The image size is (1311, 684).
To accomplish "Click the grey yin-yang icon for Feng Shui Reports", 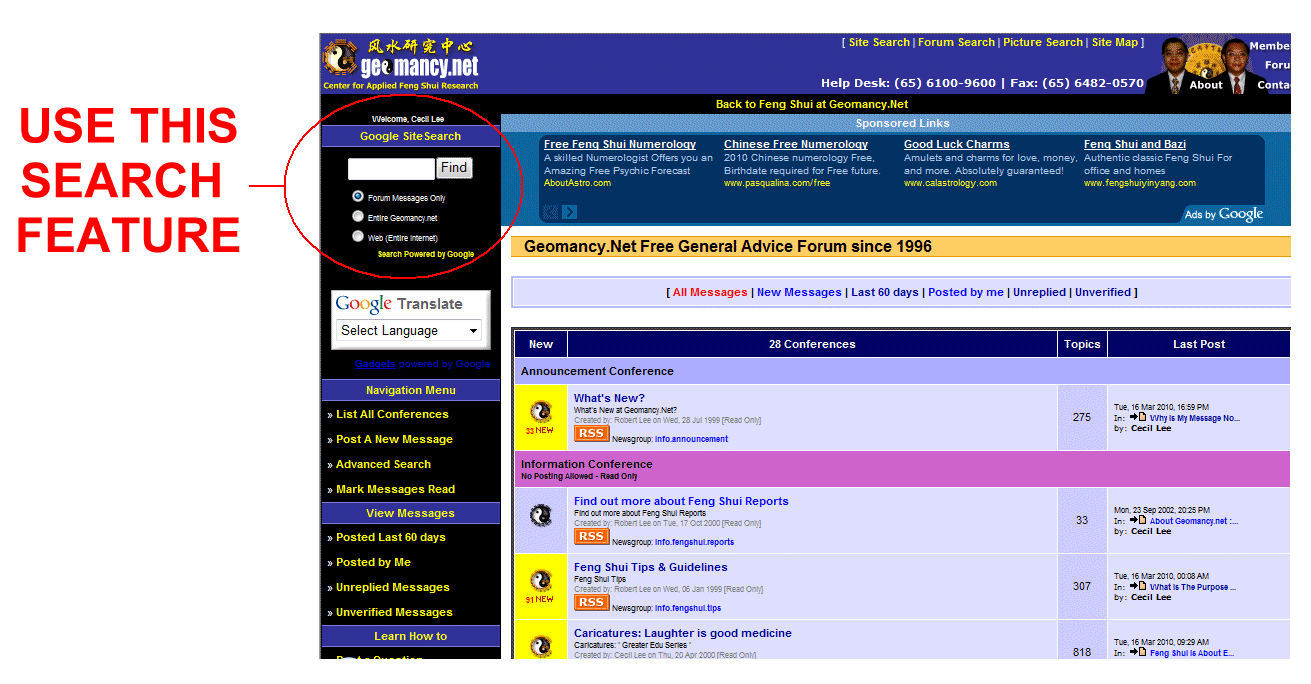I will [541, 516].
